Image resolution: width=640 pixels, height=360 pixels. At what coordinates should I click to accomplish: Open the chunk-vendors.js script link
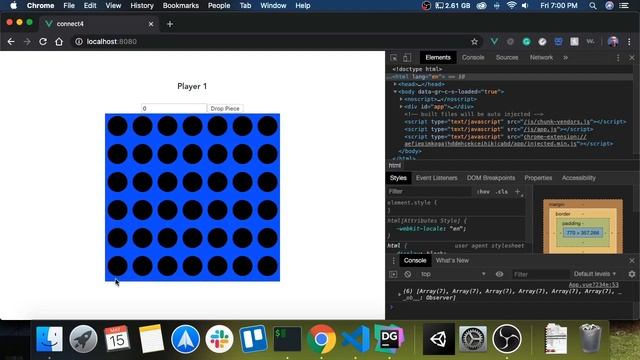pyautogui.click(x=557, y=122)
